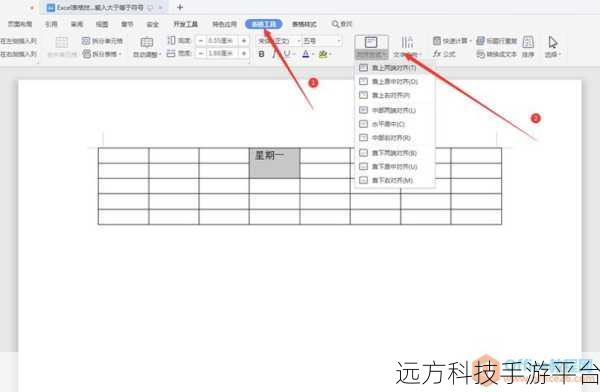
Task: Open a new document tab with plus
Action: 180,7
